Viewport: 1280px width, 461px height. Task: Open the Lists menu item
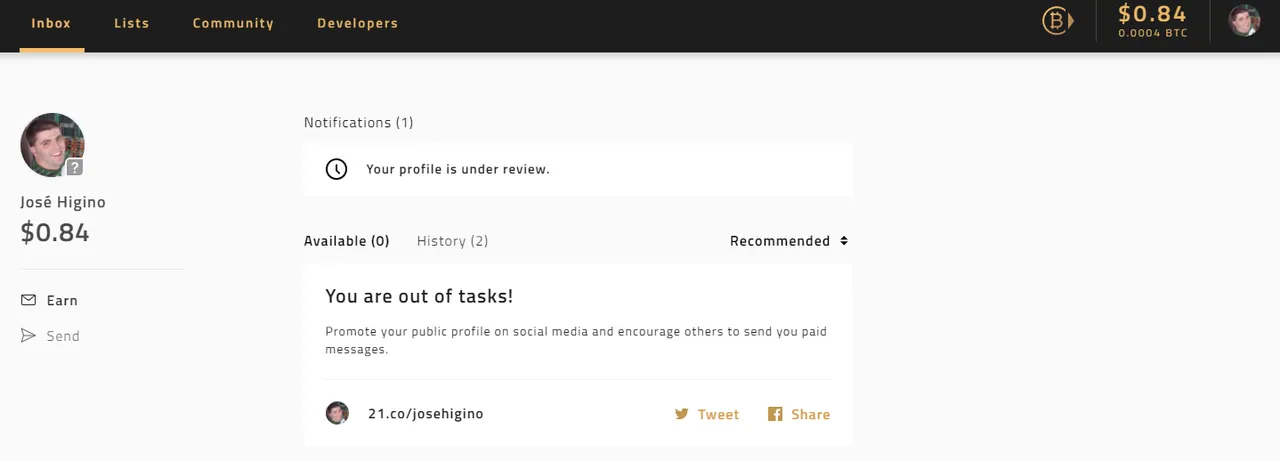click(x=132, y=23)
